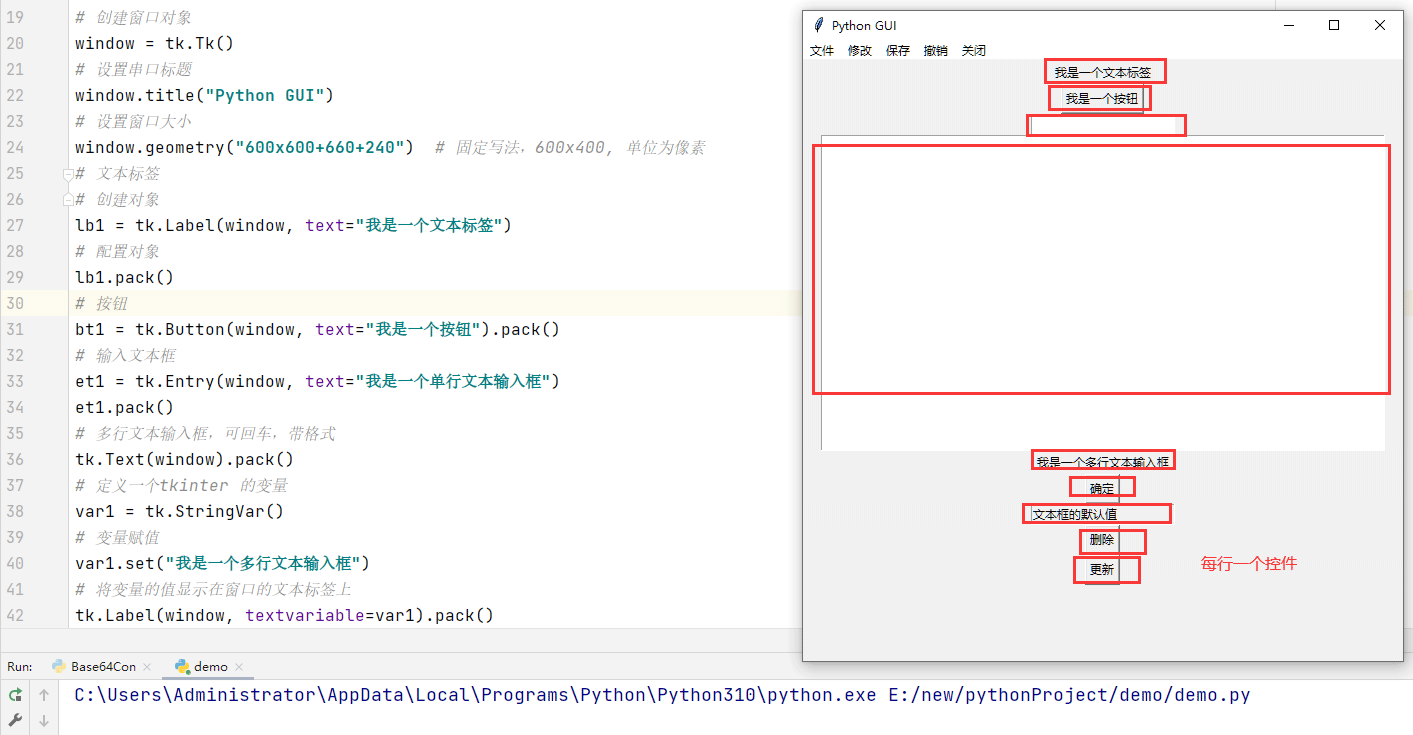Minimize the Python GUI window
1413x735 pixels.
point(1289,25)
